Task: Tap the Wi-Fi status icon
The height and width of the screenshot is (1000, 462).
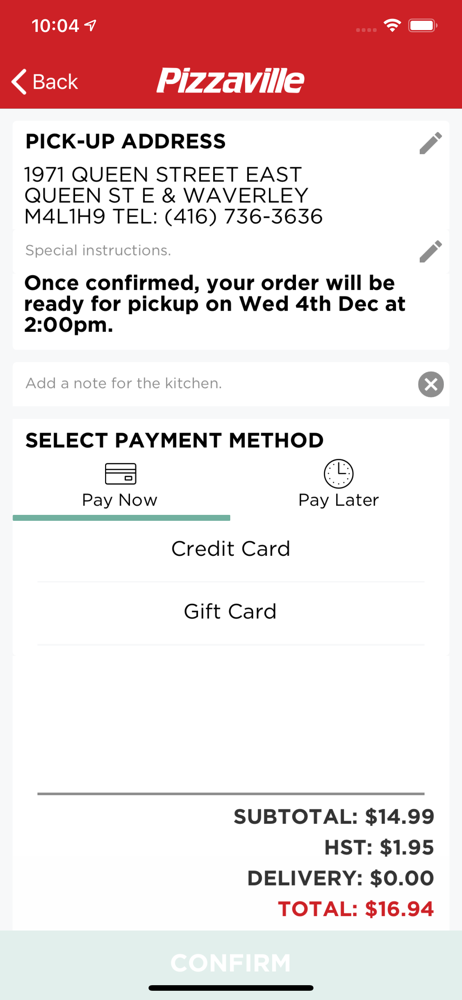Action: pos(391,26)
